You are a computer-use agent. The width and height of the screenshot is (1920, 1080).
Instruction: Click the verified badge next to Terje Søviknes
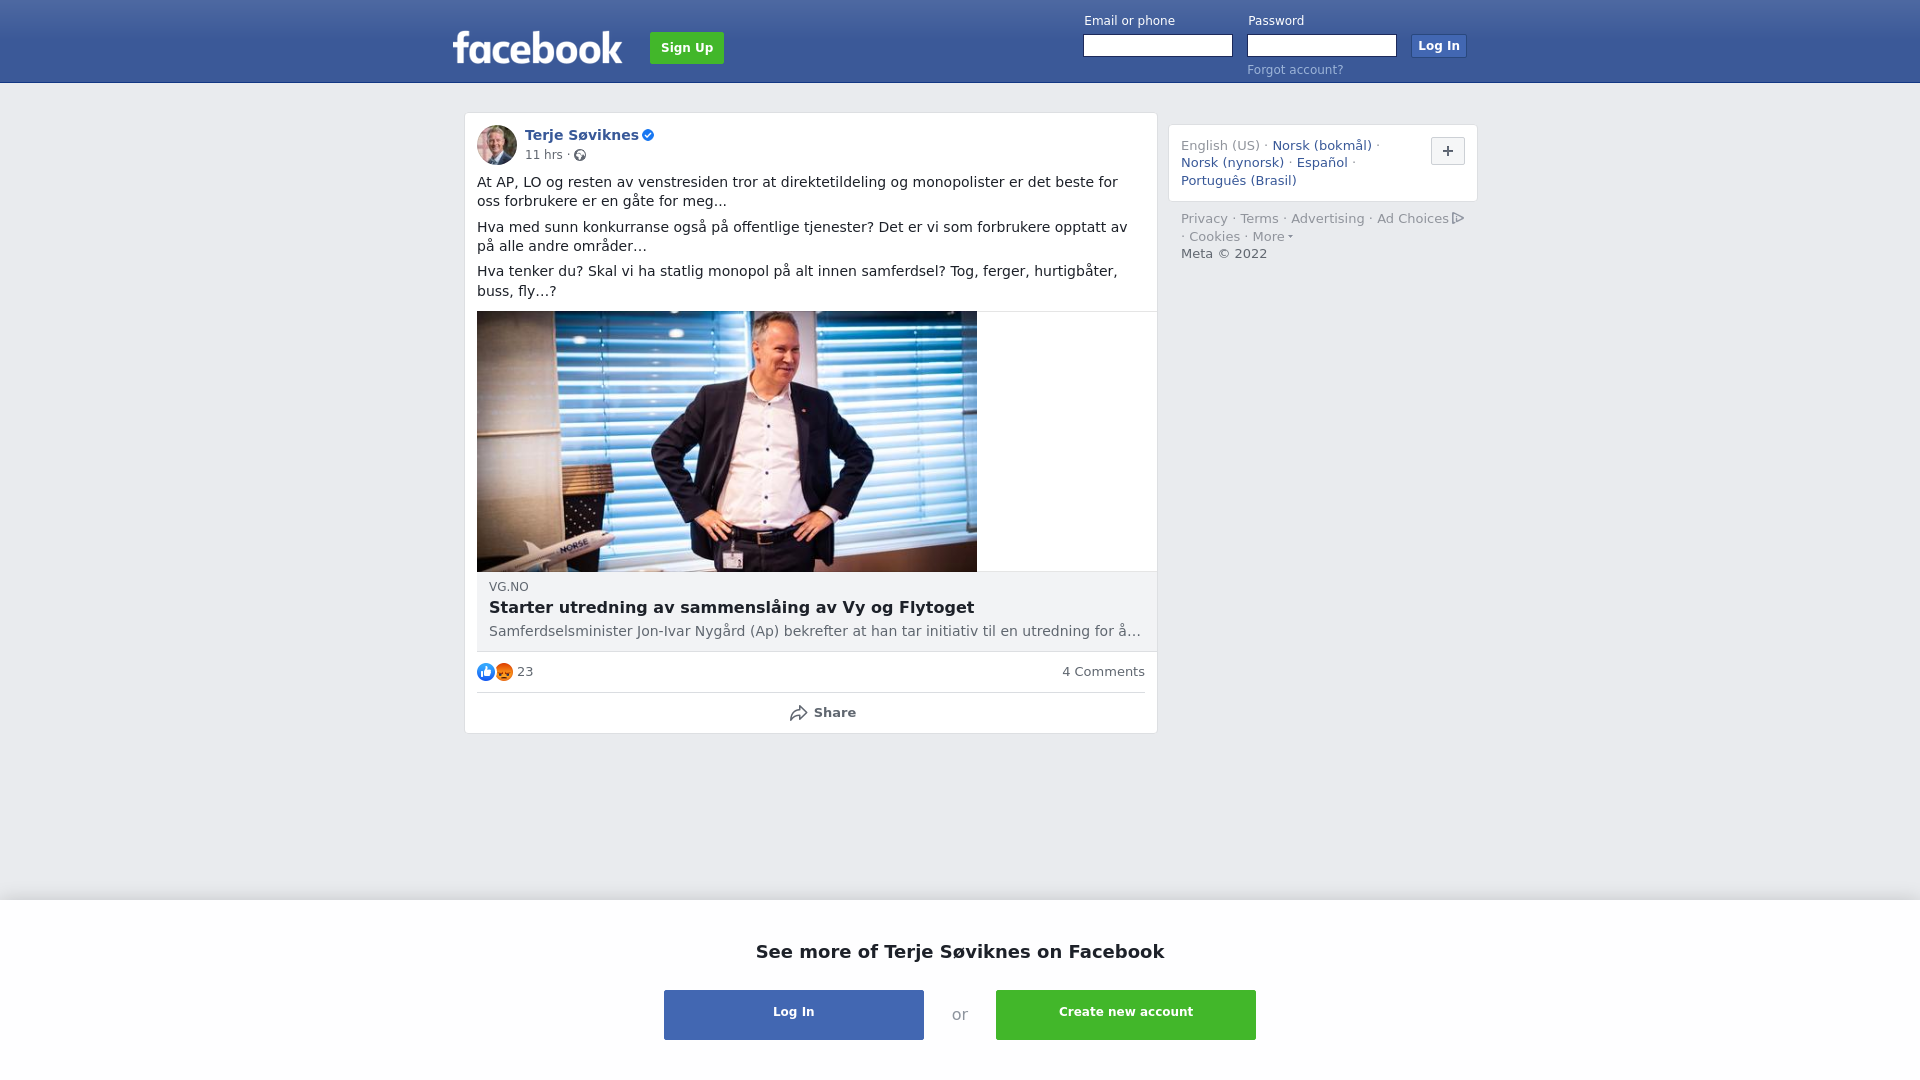[648, 135]
